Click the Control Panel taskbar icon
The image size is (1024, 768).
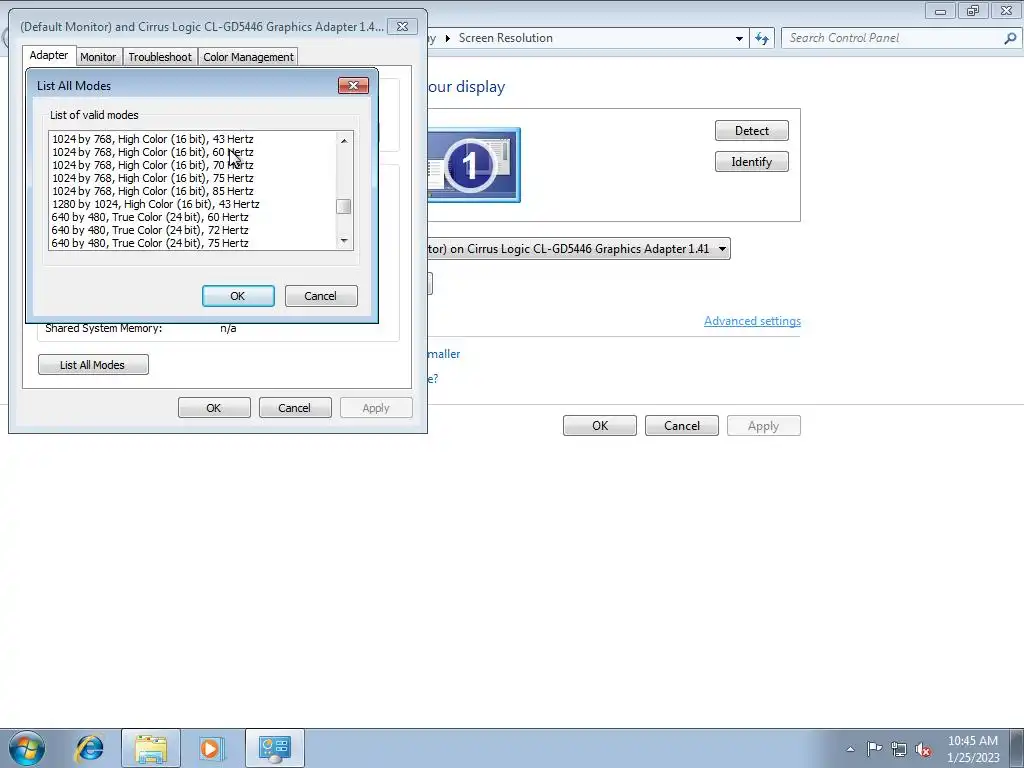point(274,748)
